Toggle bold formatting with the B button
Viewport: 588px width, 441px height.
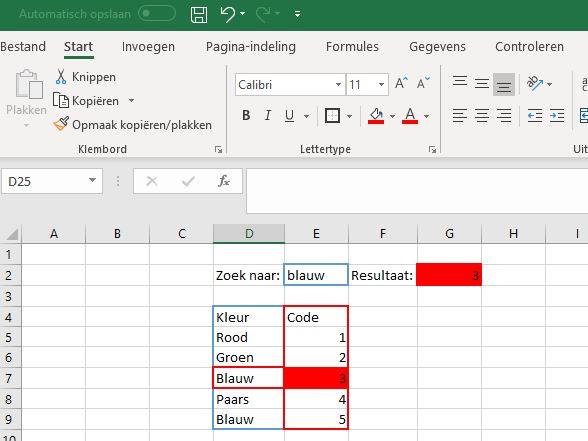click(x=246, y=116)
